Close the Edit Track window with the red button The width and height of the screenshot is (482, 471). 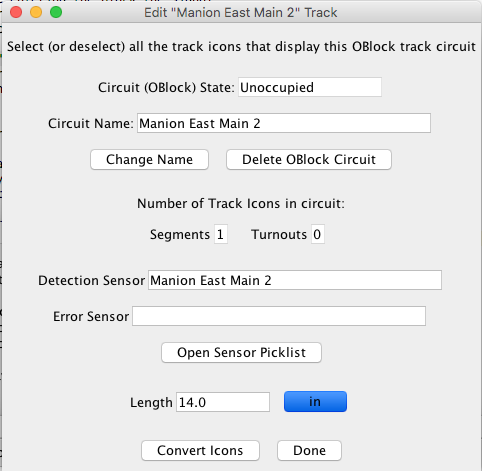tap(16, 12)
